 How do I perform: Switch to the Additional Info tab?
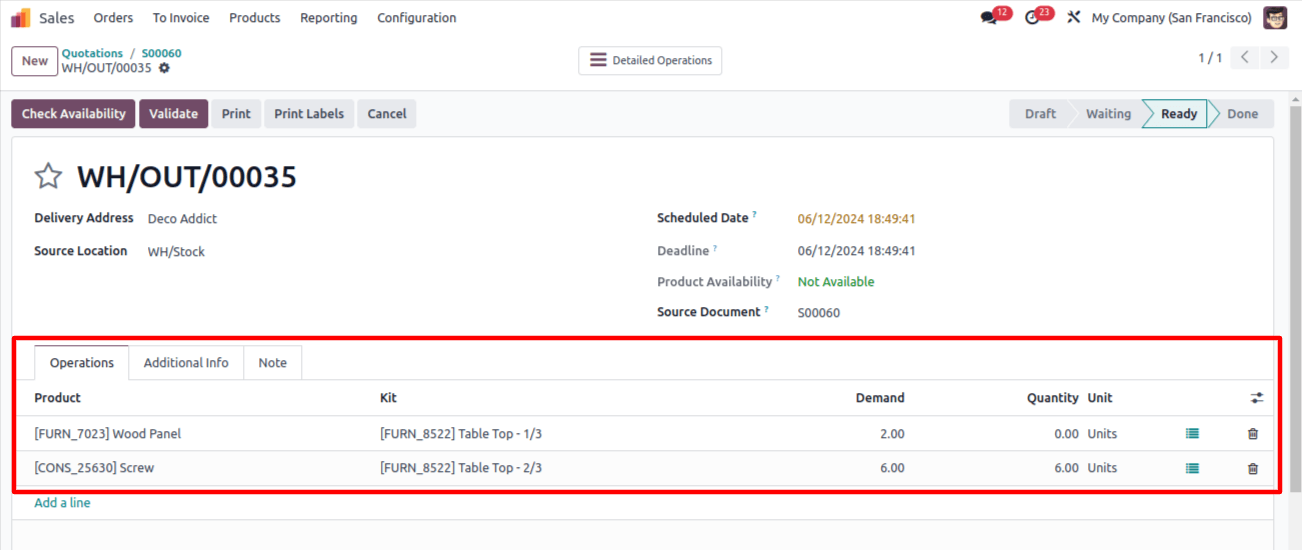coord(186,363)
